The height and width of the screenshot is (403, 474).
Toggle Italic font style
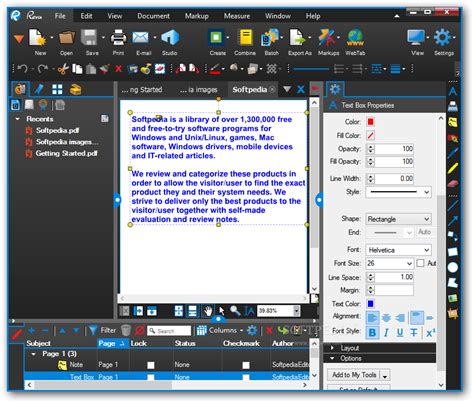[x=386, y=332]
